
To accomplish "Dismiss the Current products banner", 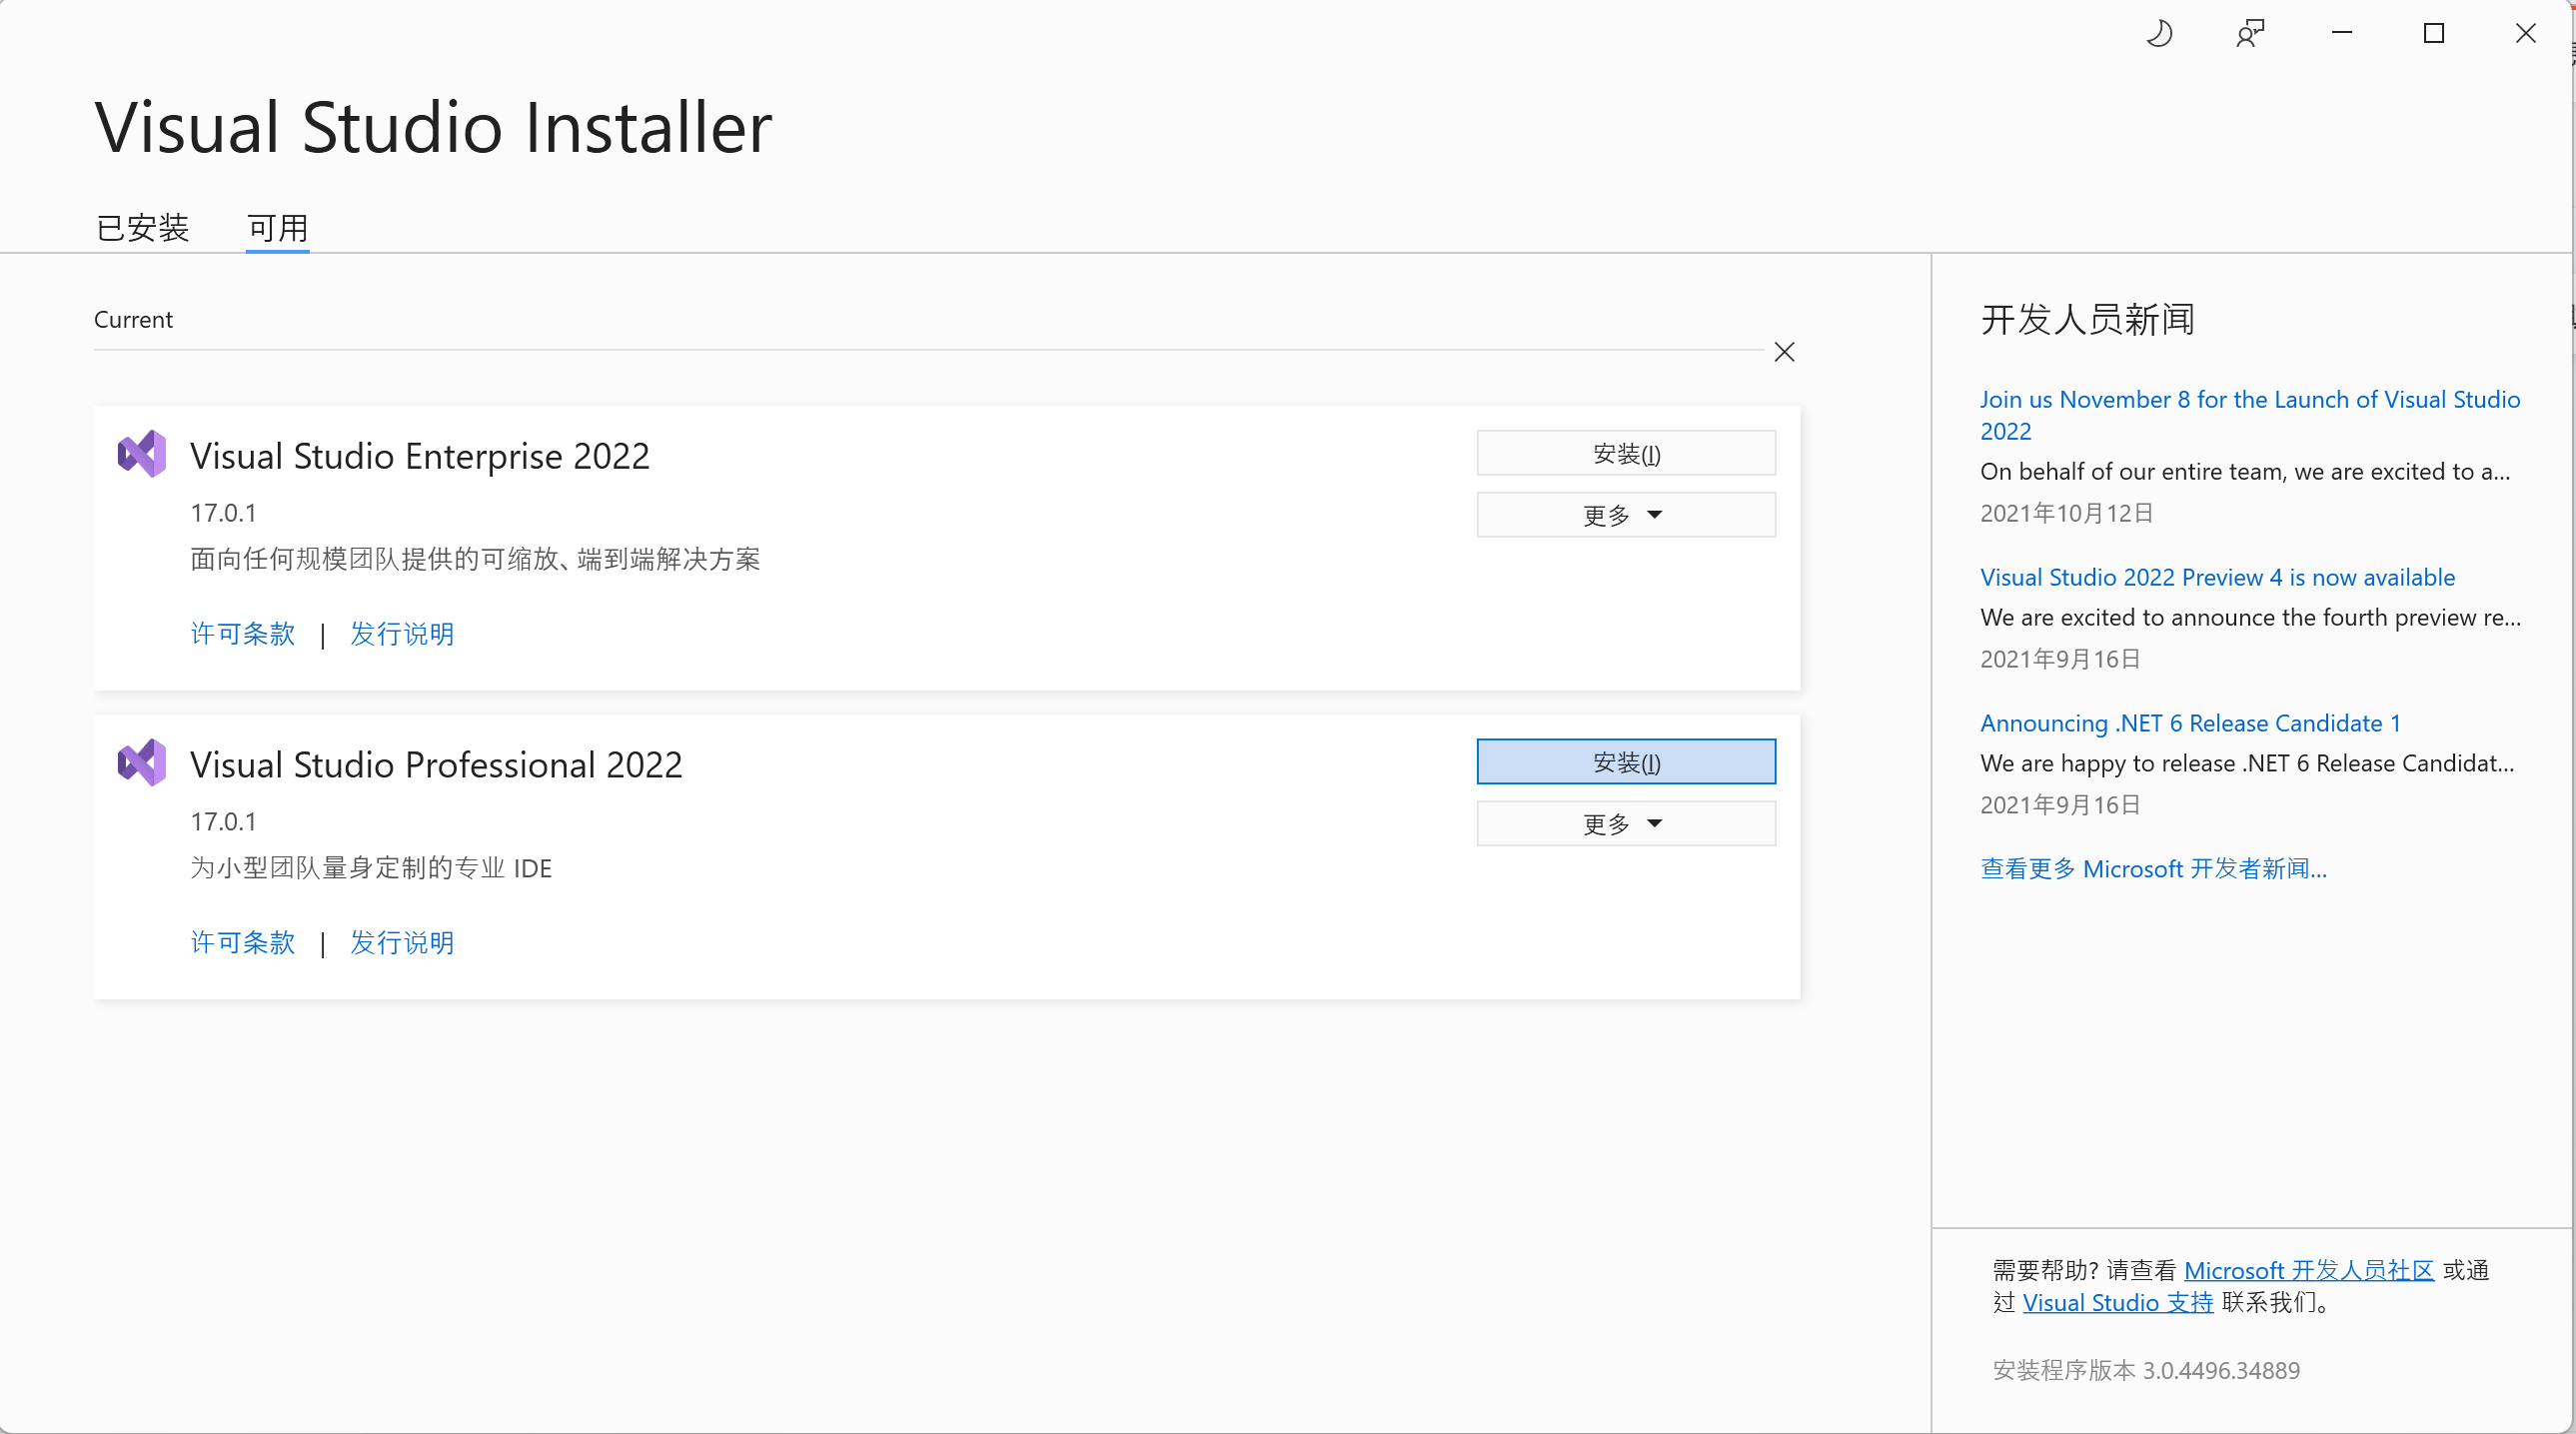I will 1785,351.
